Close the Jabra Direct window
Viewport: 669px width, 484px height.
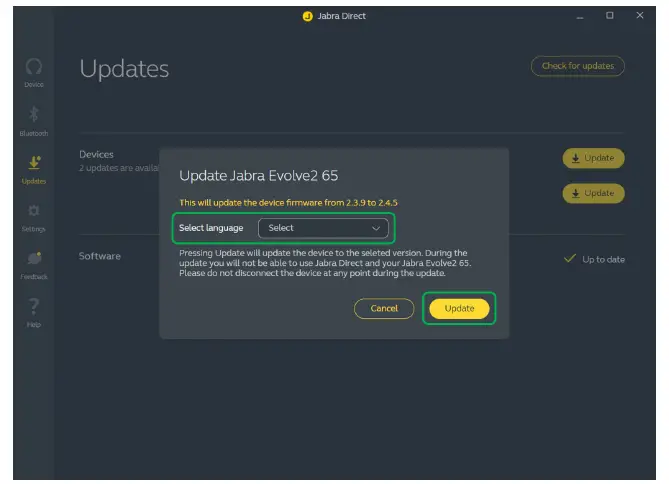tap(640, 15)
